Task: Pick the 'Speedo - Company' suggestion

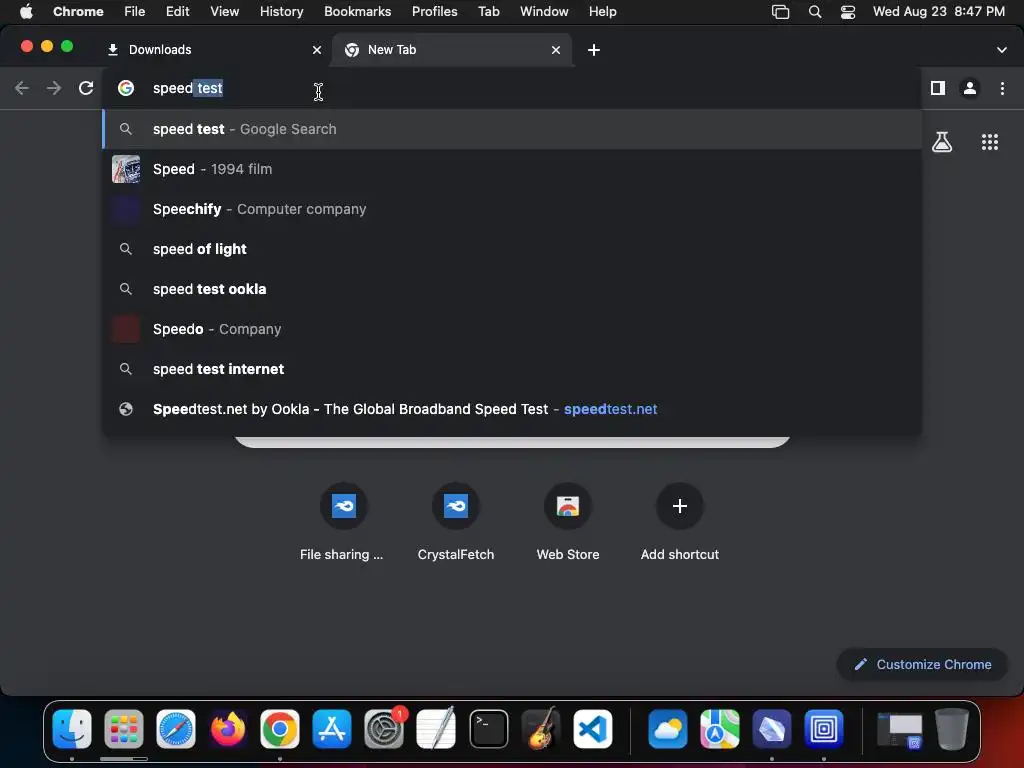Action: 512,329
